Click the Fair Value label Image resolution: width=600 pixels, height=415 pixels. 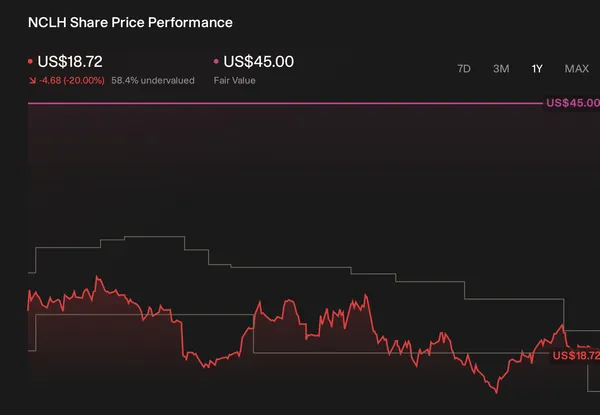click(235, 81)
